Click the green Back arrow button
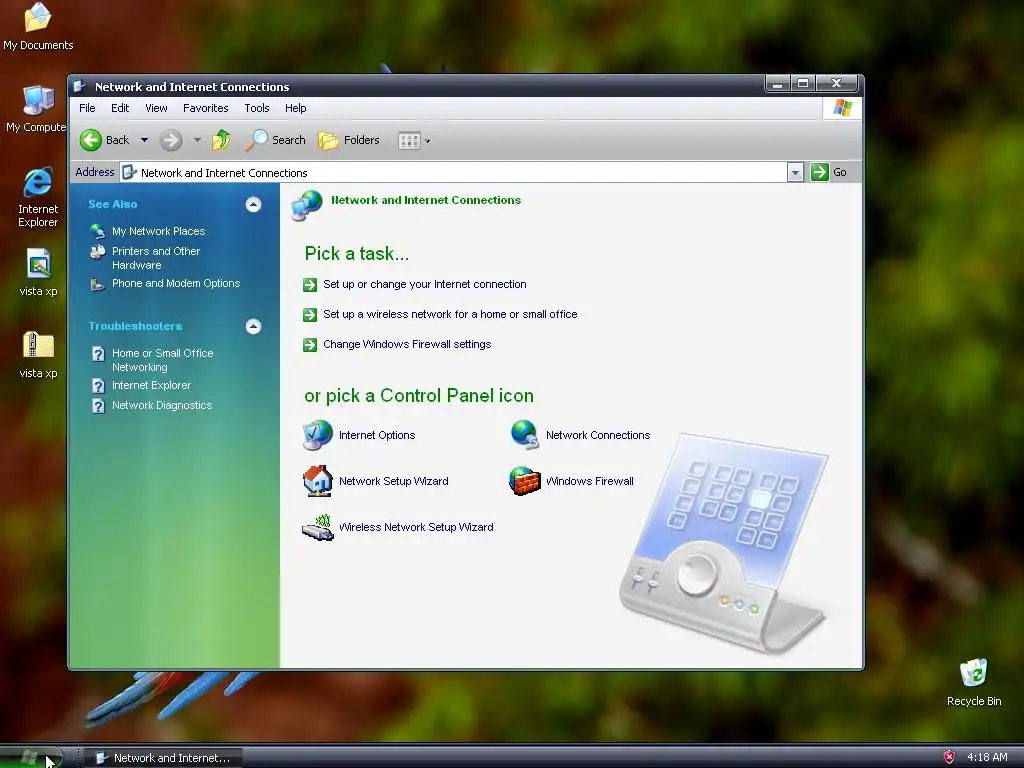 91,140
